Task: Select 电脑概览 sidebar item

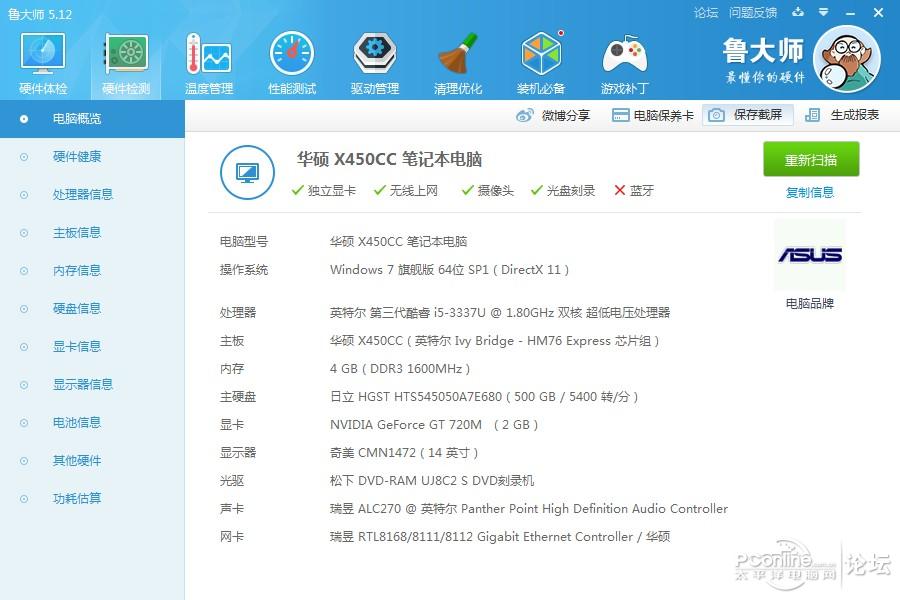Action: click(x=92, y=119)
